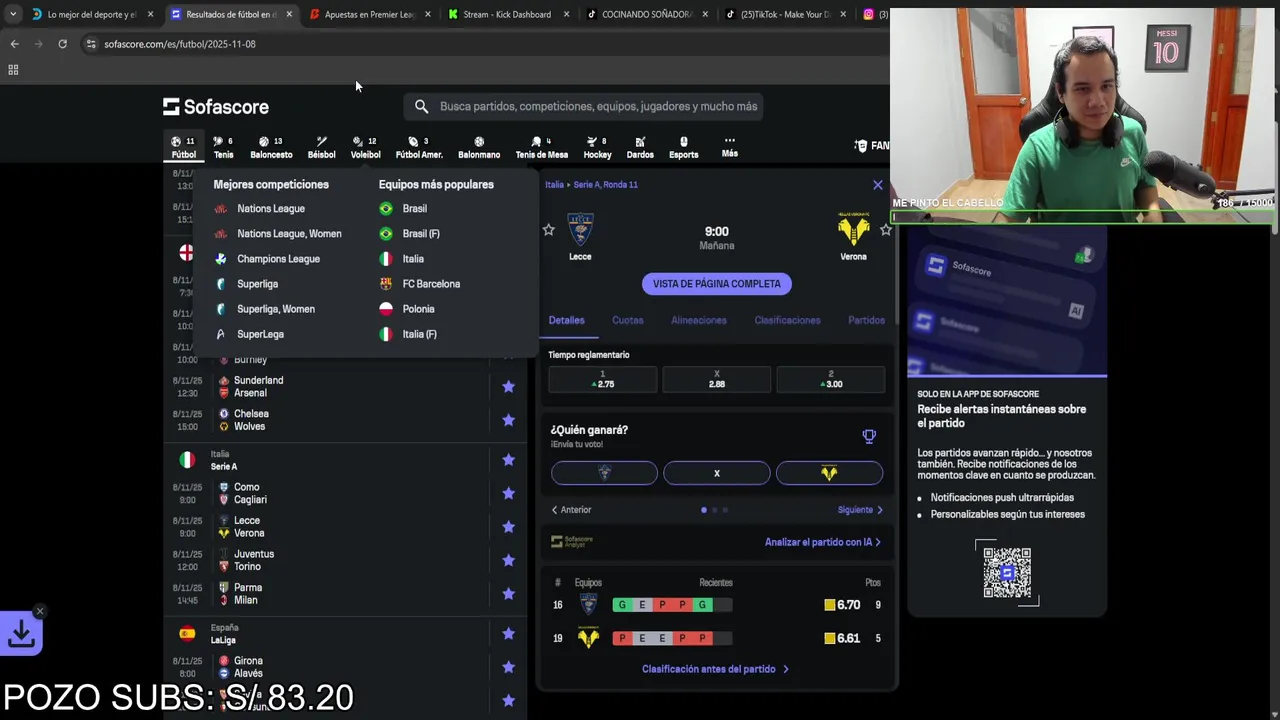Open the Béisbol sport category
This screenshot has height=720, width=1280.
tap(321, 147)
